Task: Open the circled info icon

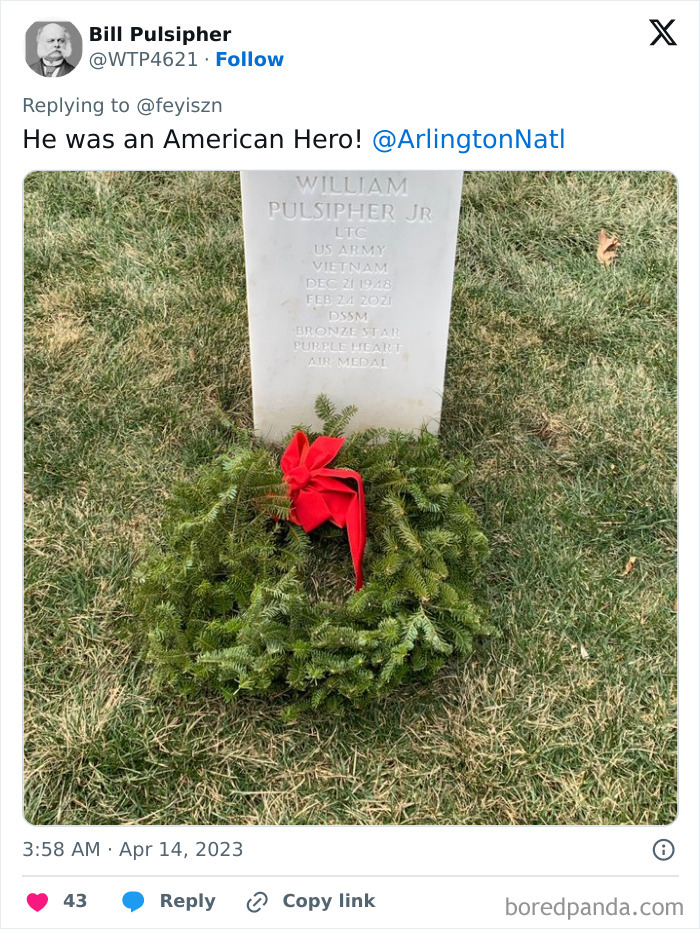Action: 663,850
